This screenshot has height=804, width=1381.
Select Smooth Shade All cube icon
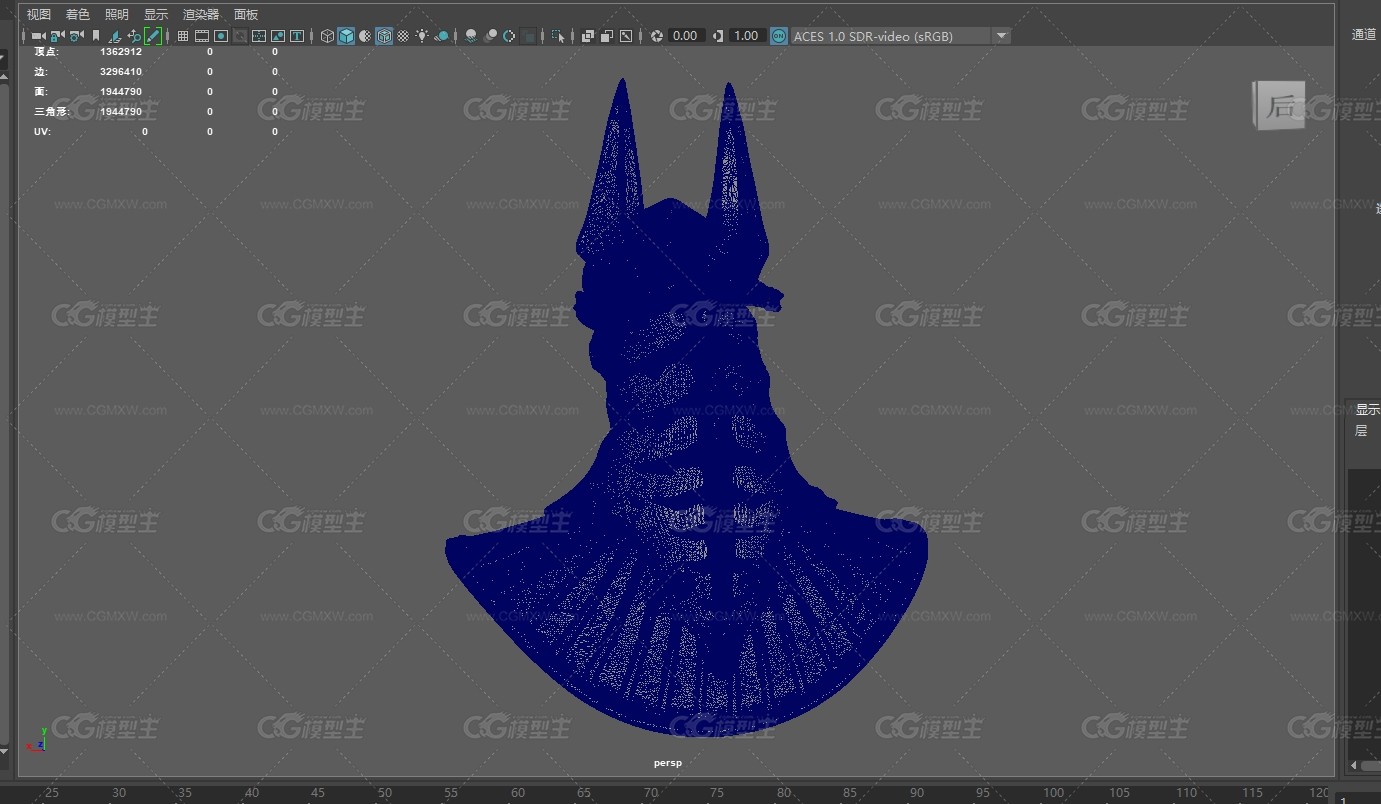point(346,36)
